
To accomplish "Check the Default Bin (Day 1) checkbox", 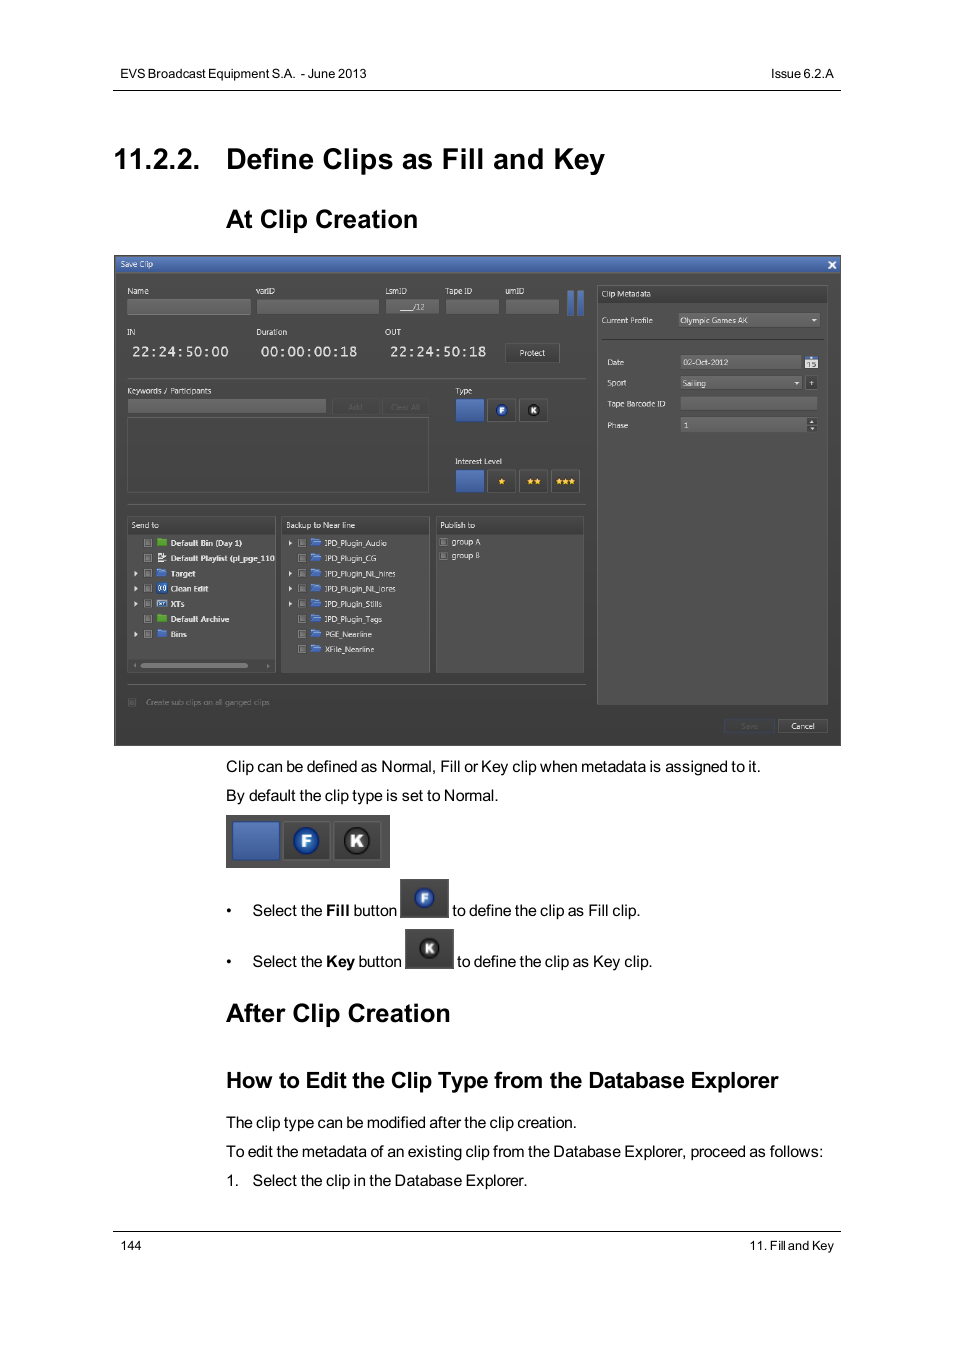I will (148, 543).
